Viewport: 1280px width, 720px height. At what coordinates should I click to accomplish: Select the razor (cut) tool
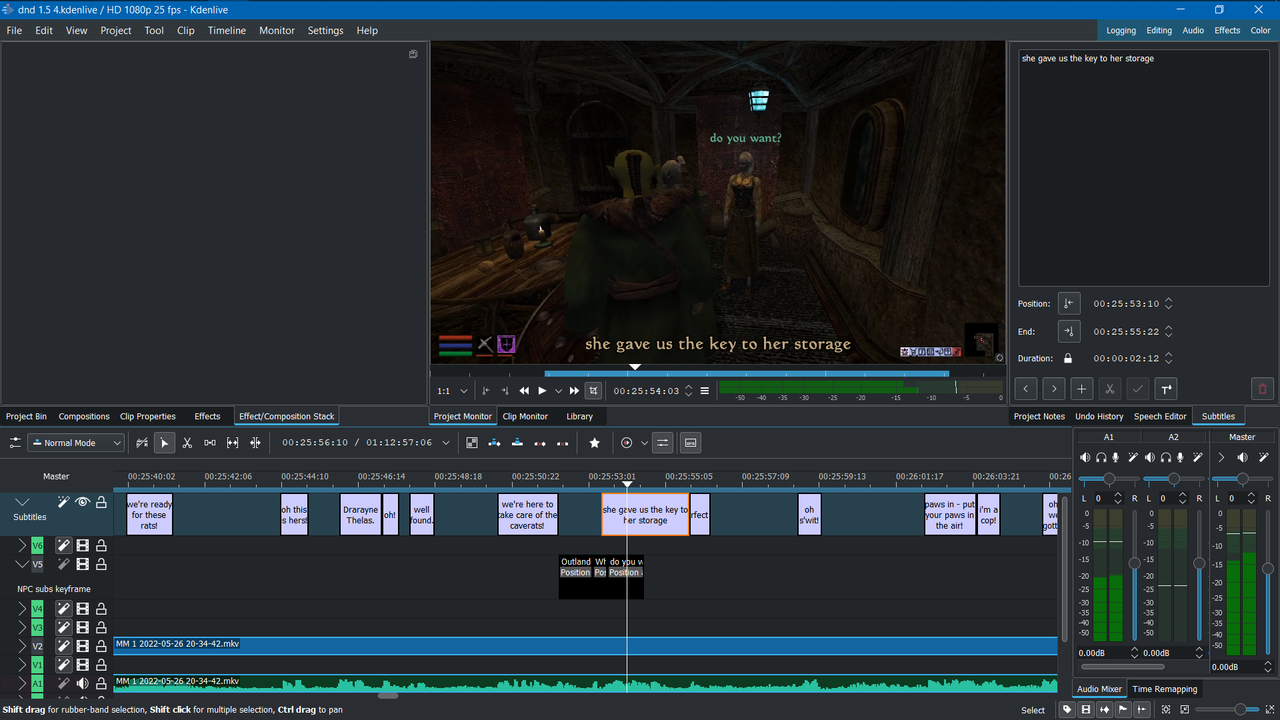(187, 443)
